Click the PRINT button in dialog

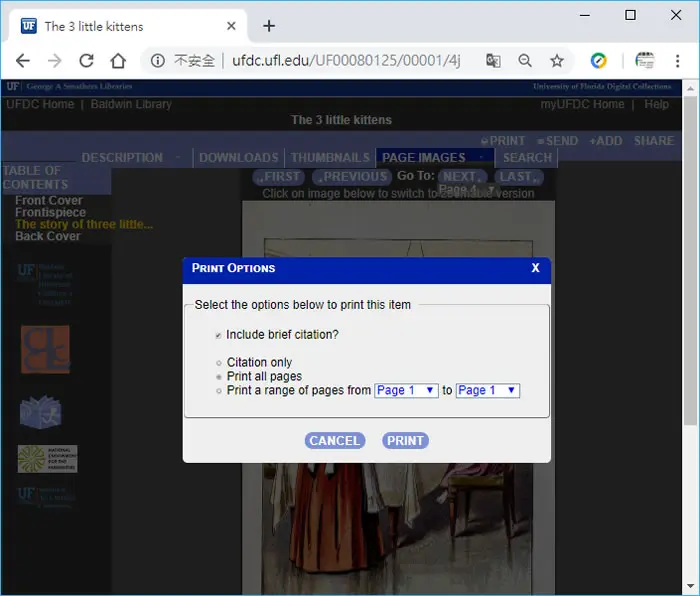pos(405,441)
